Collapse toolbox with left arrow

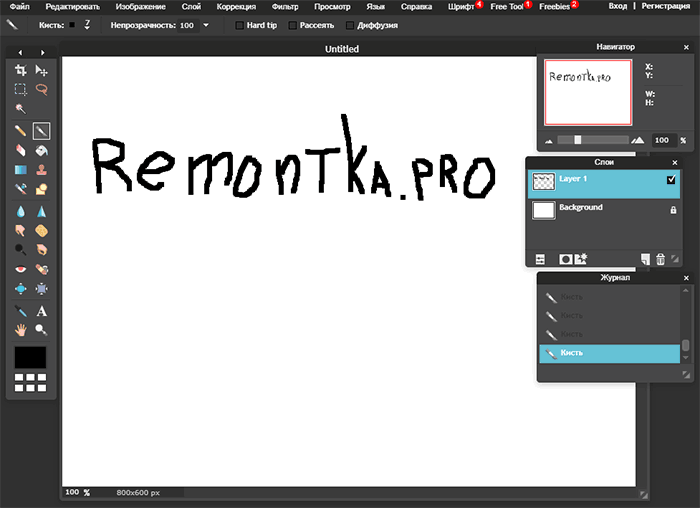pyautogui.click(x=20, y=53)
